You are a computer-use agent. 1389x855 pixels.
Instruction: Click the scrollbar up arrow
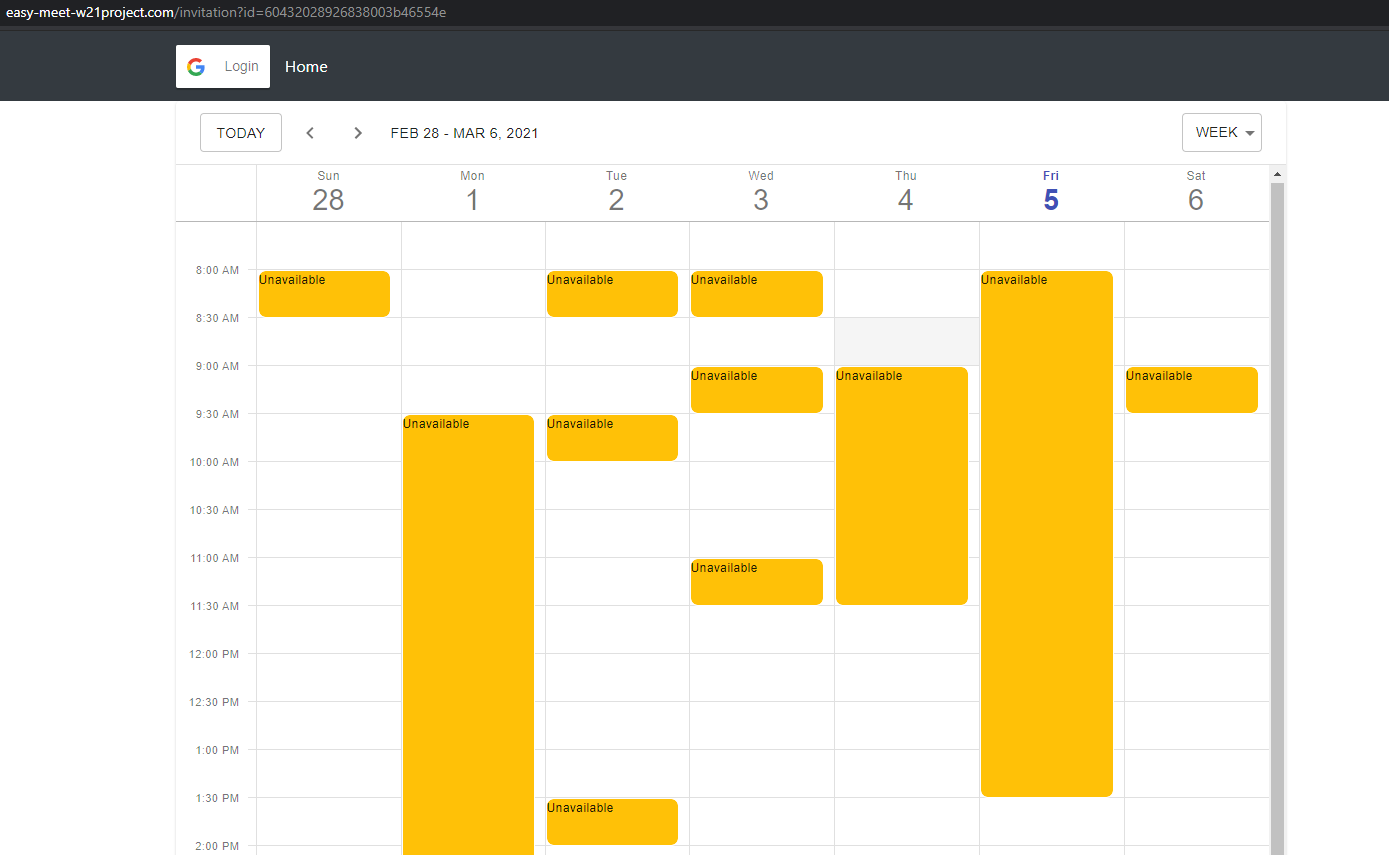click(x=1277, y=172)
